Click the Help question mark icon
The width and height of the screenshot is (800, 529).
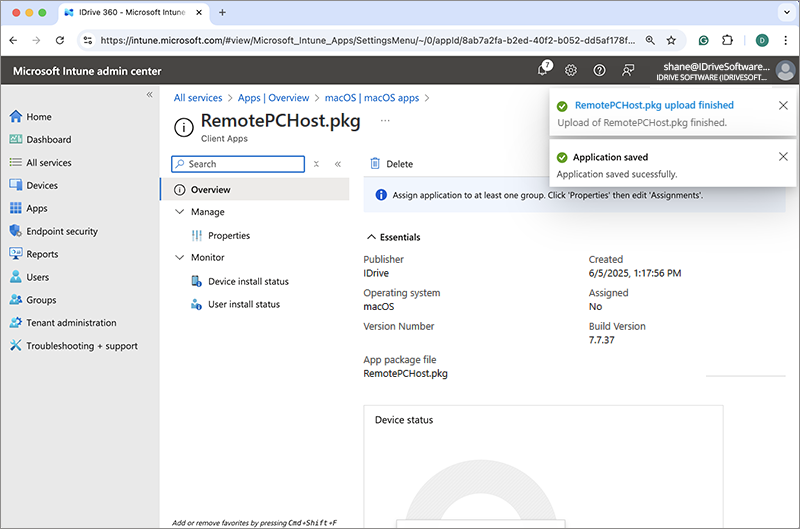tap(599, 70)
